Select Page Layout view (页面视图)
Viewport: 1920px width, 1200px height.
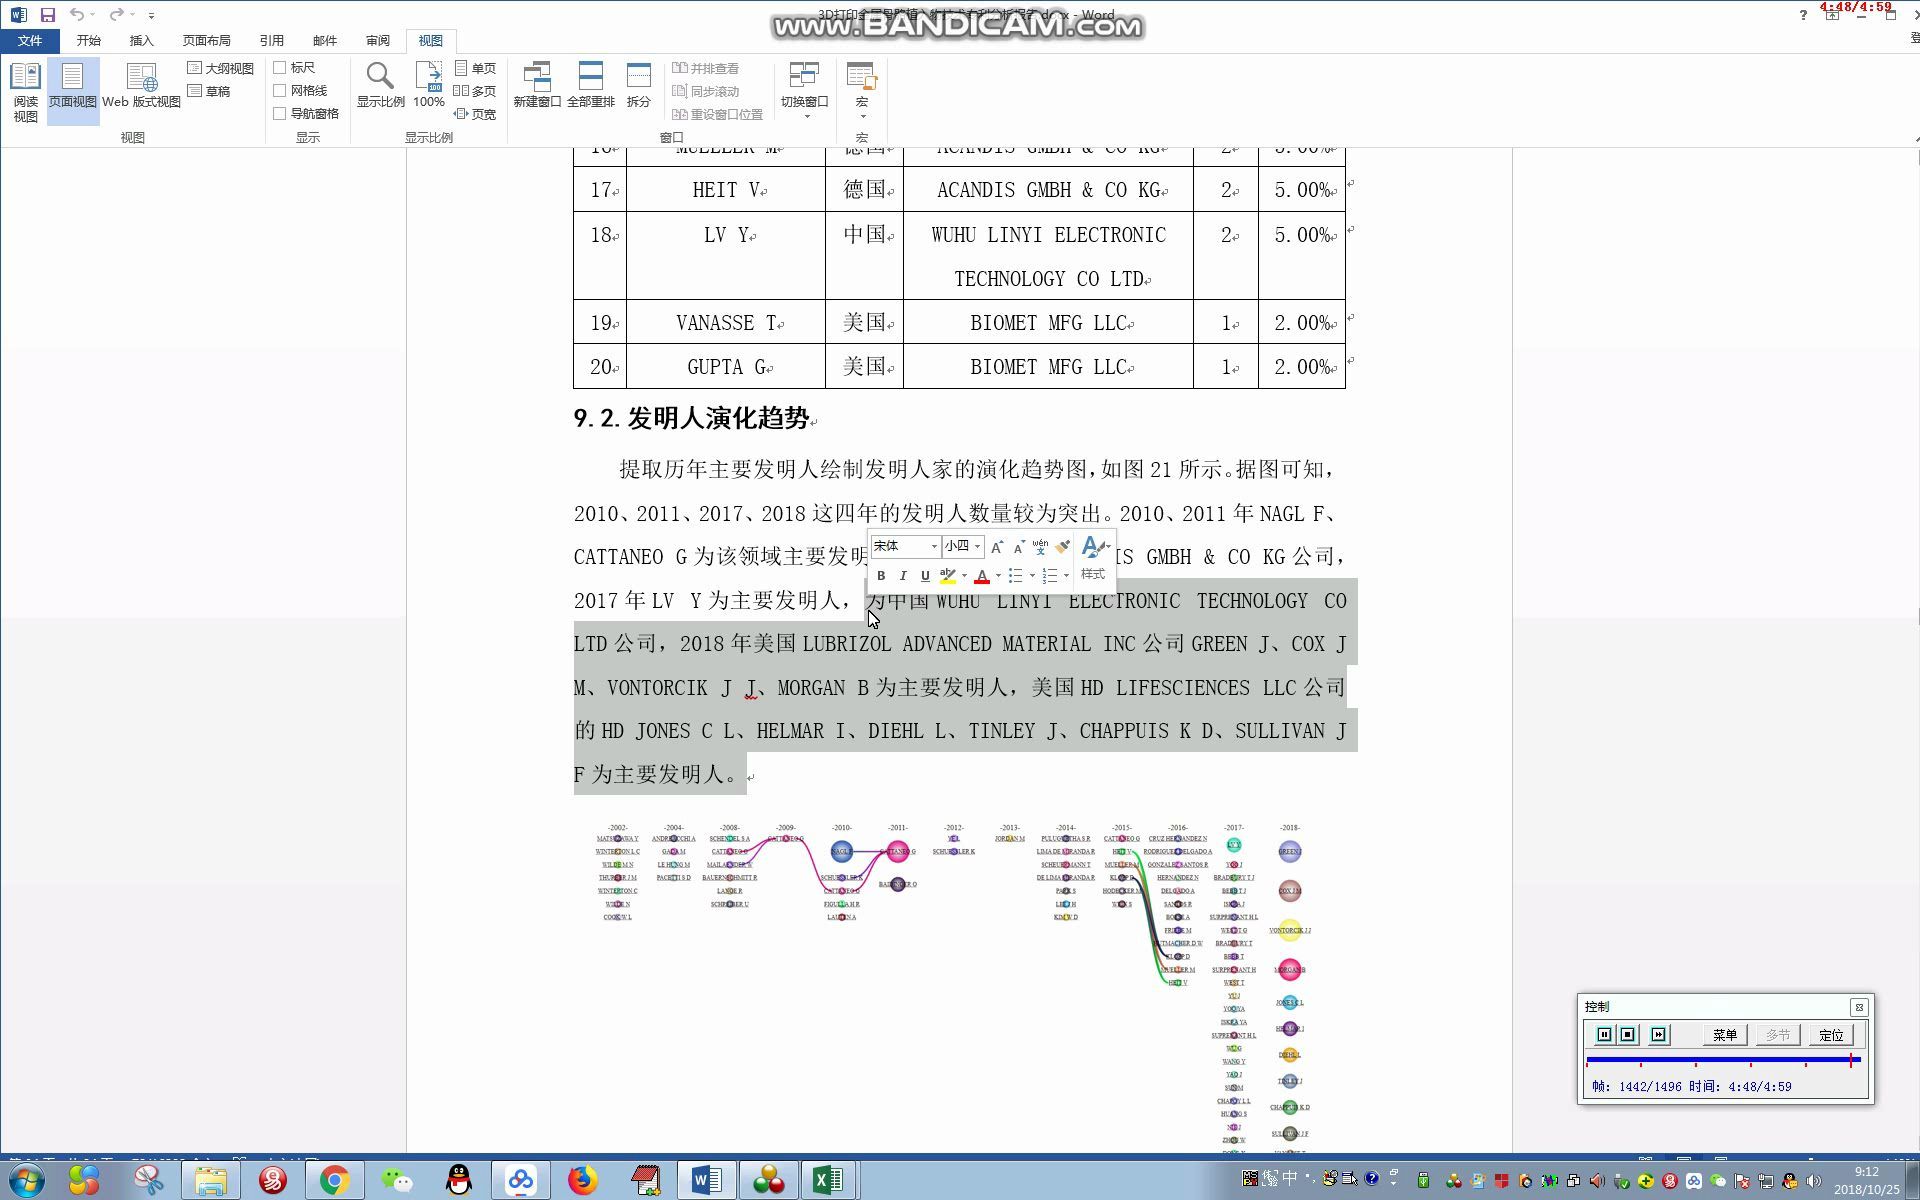coord(72,92)
